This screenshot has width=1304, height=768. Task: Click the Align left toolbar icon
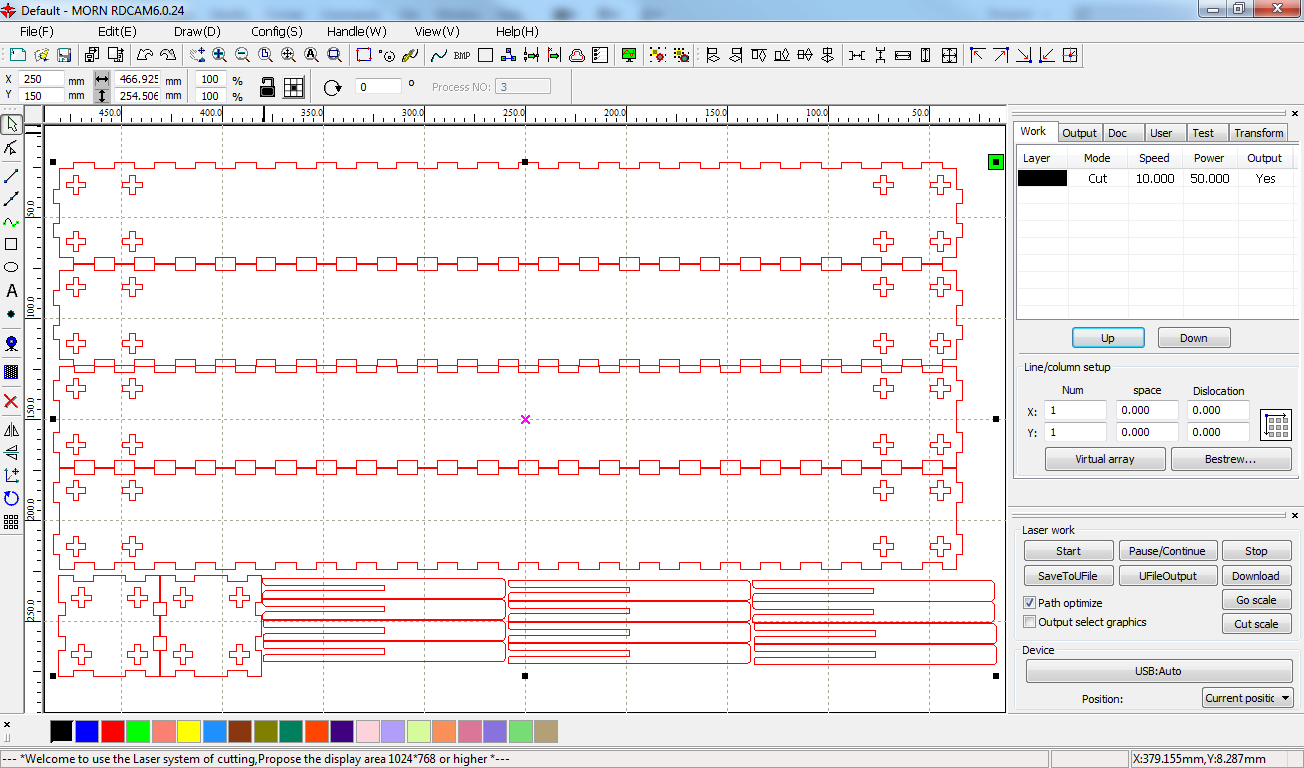point(713,55)
